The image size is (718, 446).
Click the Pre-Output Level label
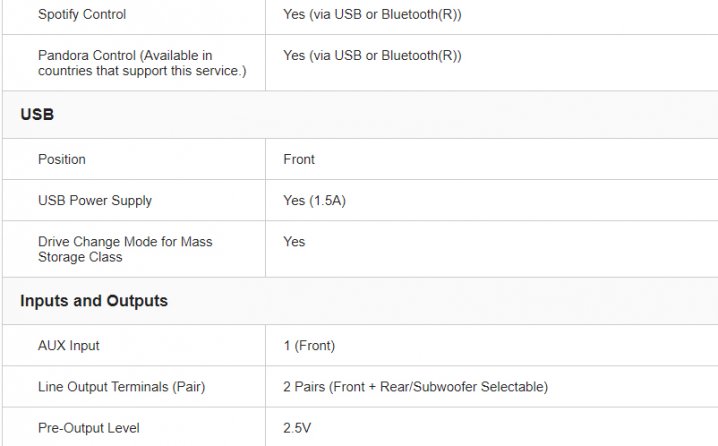pyautogui.click(x=89, y=428)
